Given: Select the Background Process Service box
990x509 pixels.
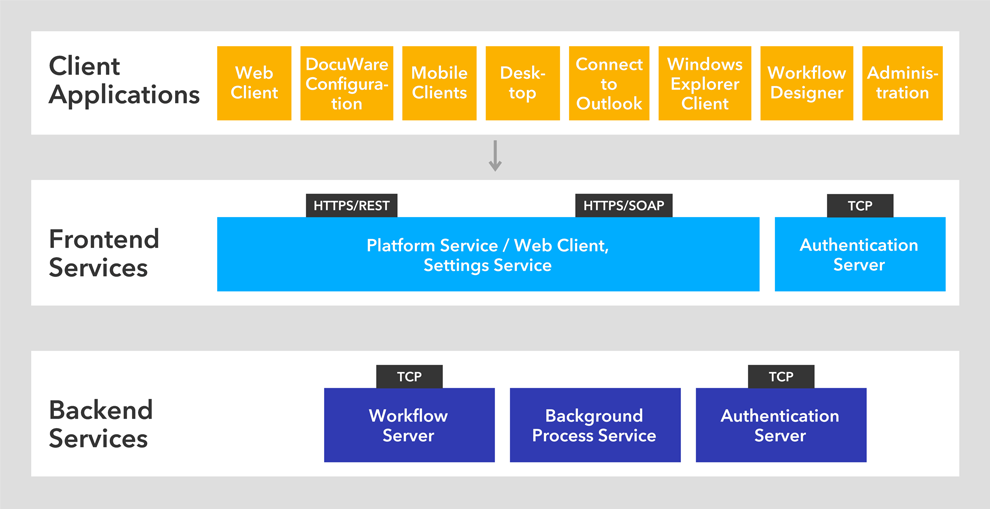Looking at the screenshot, I should click(x=594, y=426).
